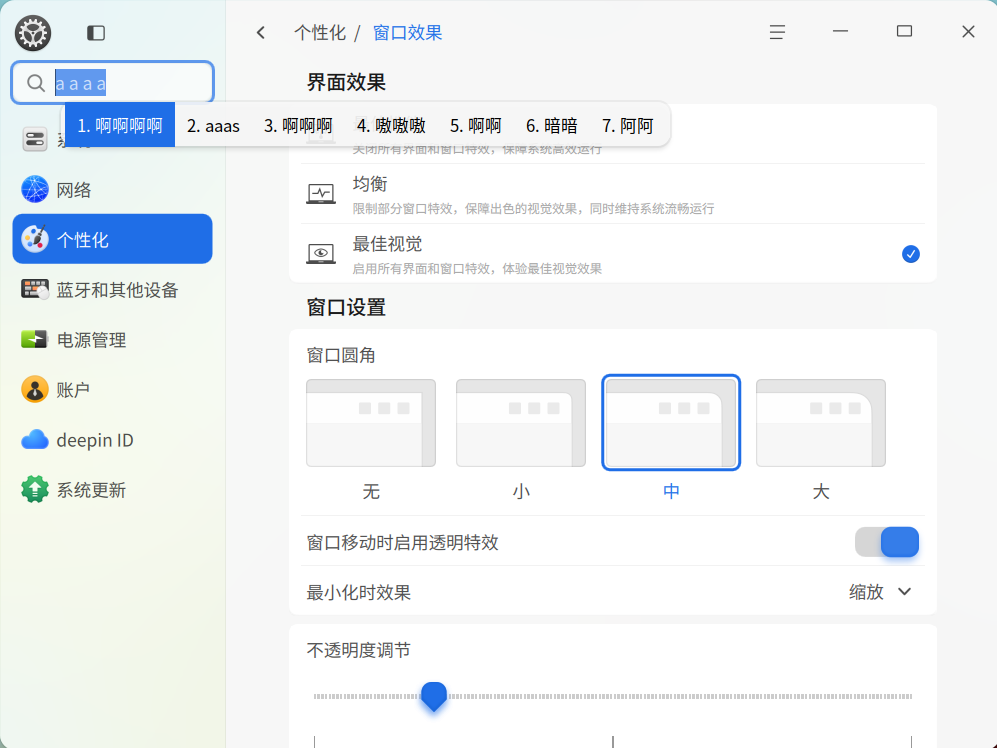Click the deepin ID cloud icon
The width and height of the screenshot is (997, 748).
coord(35,440)
